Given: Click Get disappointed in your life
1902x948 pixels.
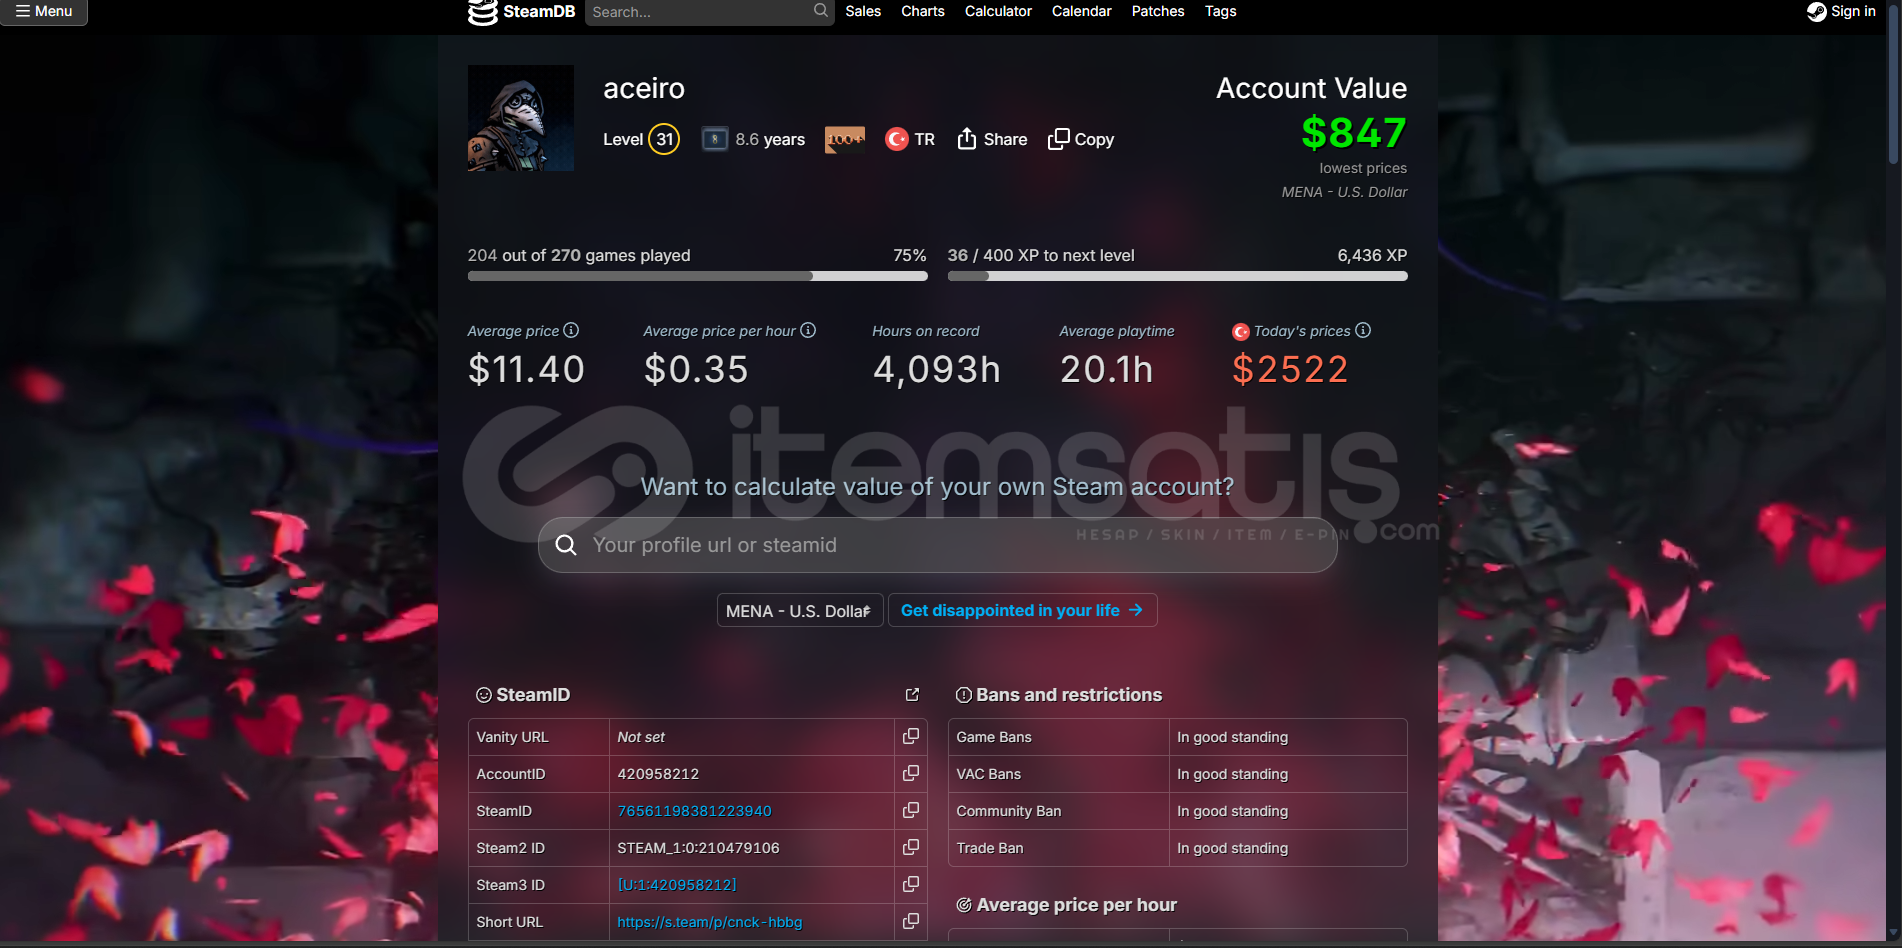Looking at the screenshot, I should pos(1022,610).
